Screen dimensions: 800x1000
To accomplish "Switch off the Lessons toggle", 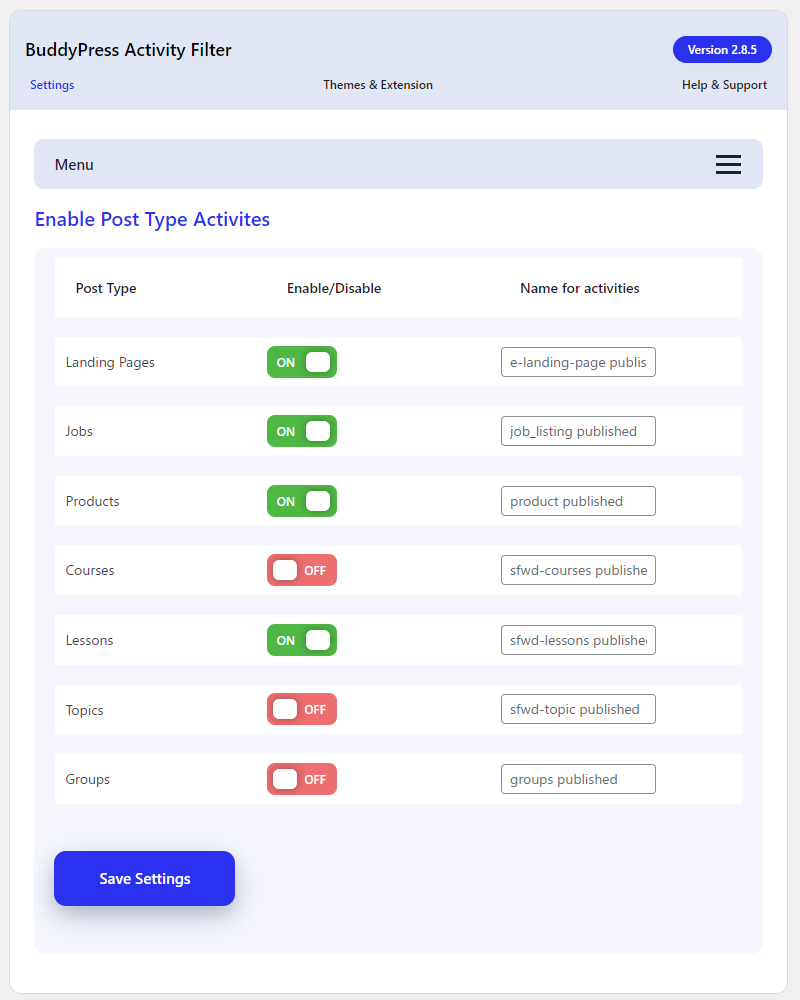I will pyautogui.click(x=302, y=640).
